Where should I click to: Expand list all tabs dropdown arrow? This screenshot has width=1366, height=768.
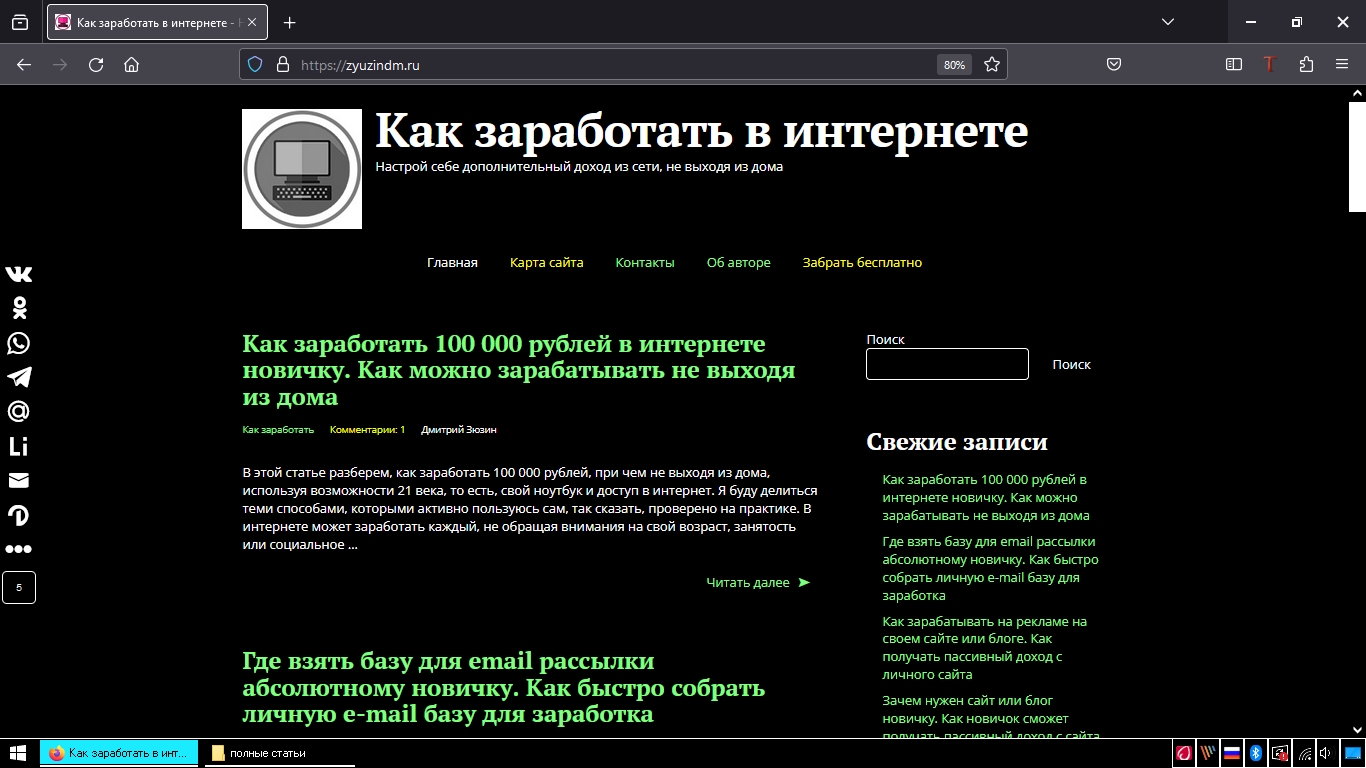point(1167,22)
